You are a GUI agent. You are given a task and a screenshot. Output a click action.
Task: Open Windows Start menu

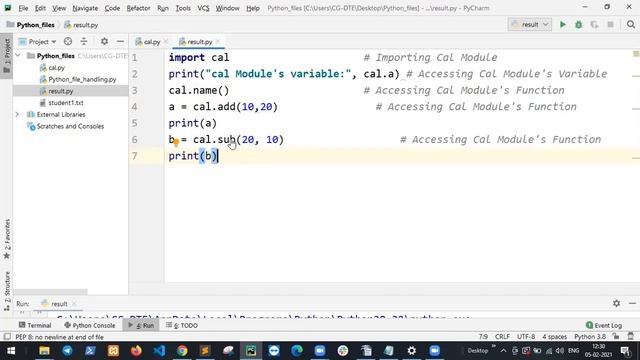point(11,351)
